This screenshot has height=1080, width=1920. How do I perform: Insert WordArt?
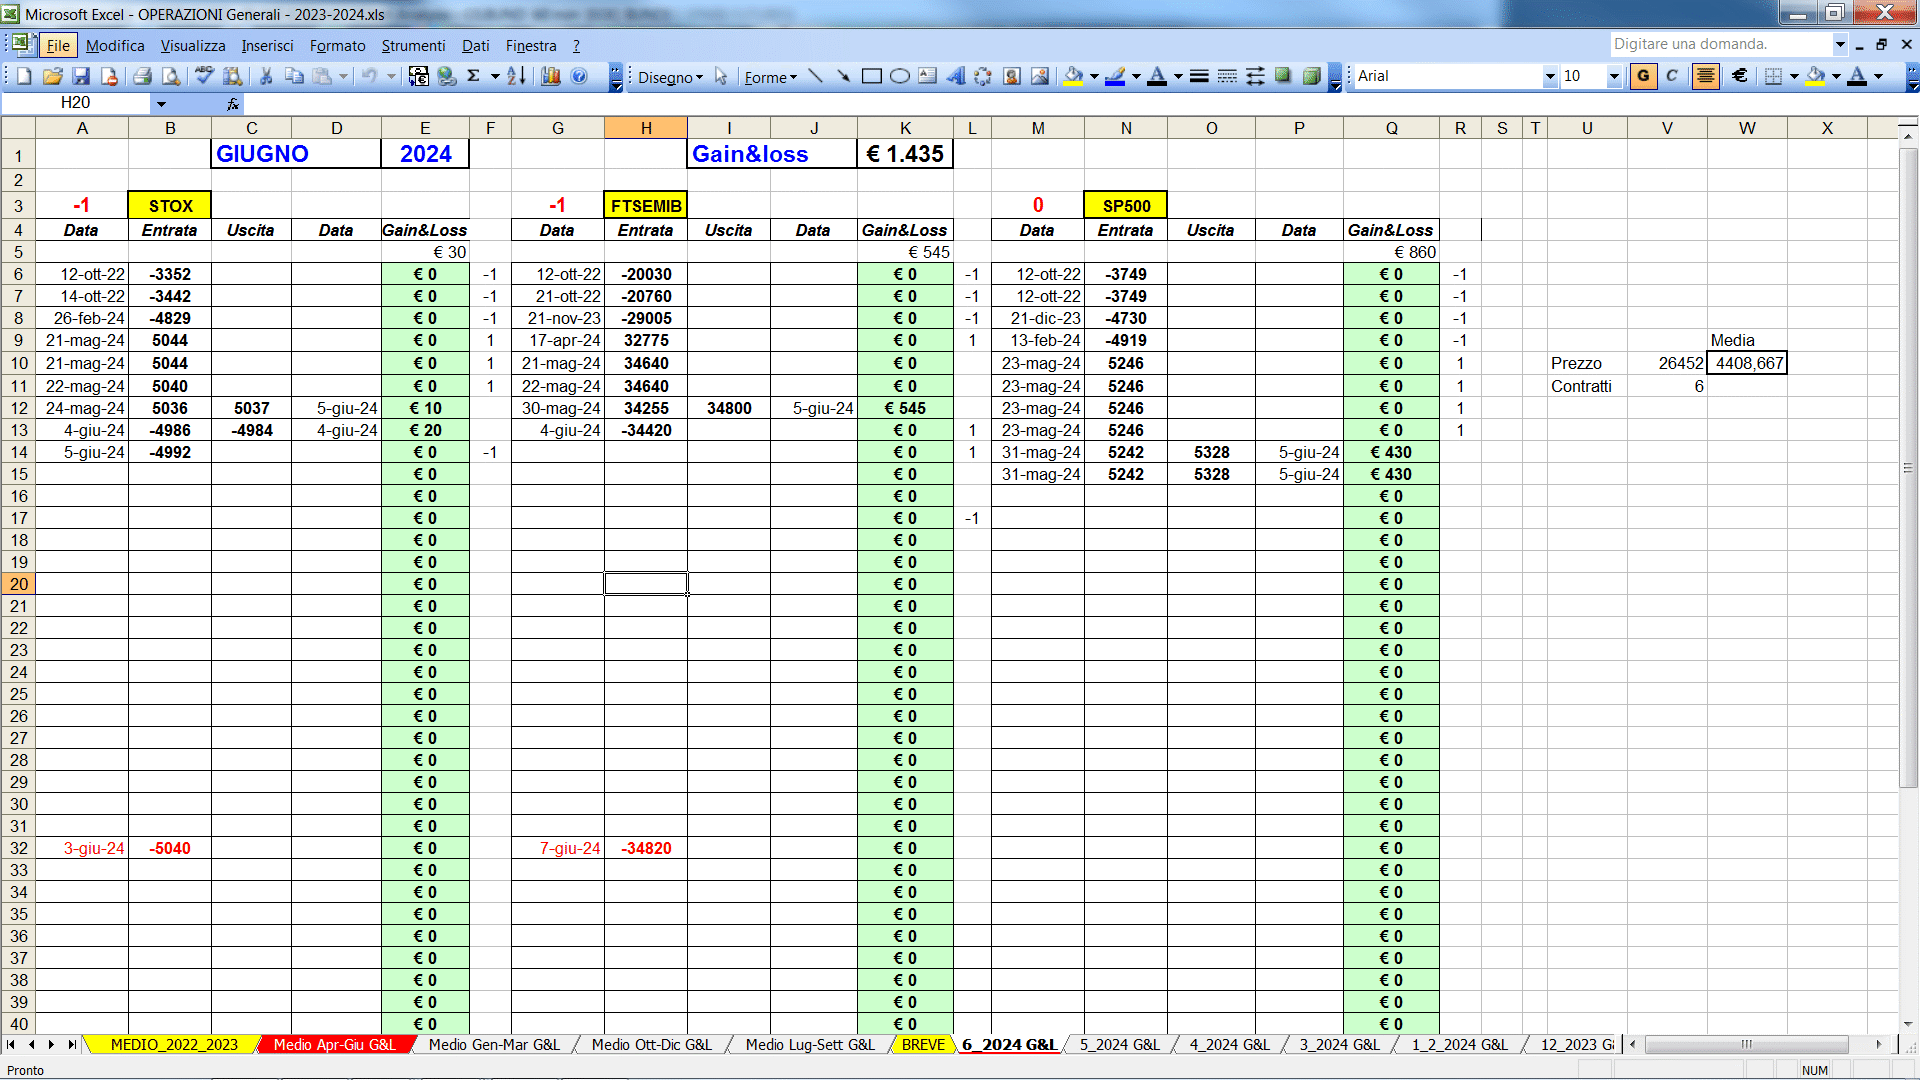[956, 76]
